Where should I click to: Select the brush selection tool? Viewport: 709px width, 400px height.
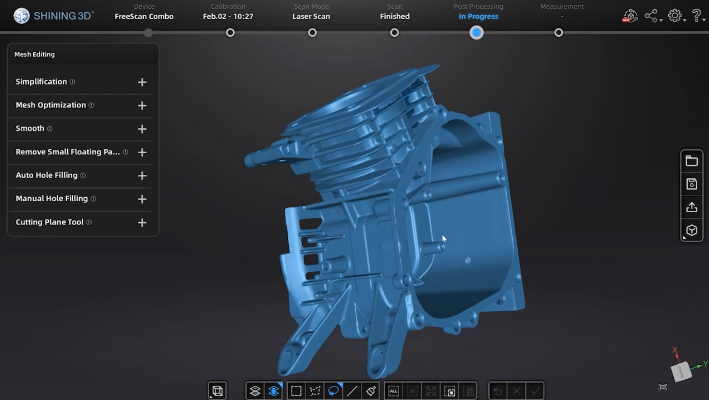pos(370,391)
